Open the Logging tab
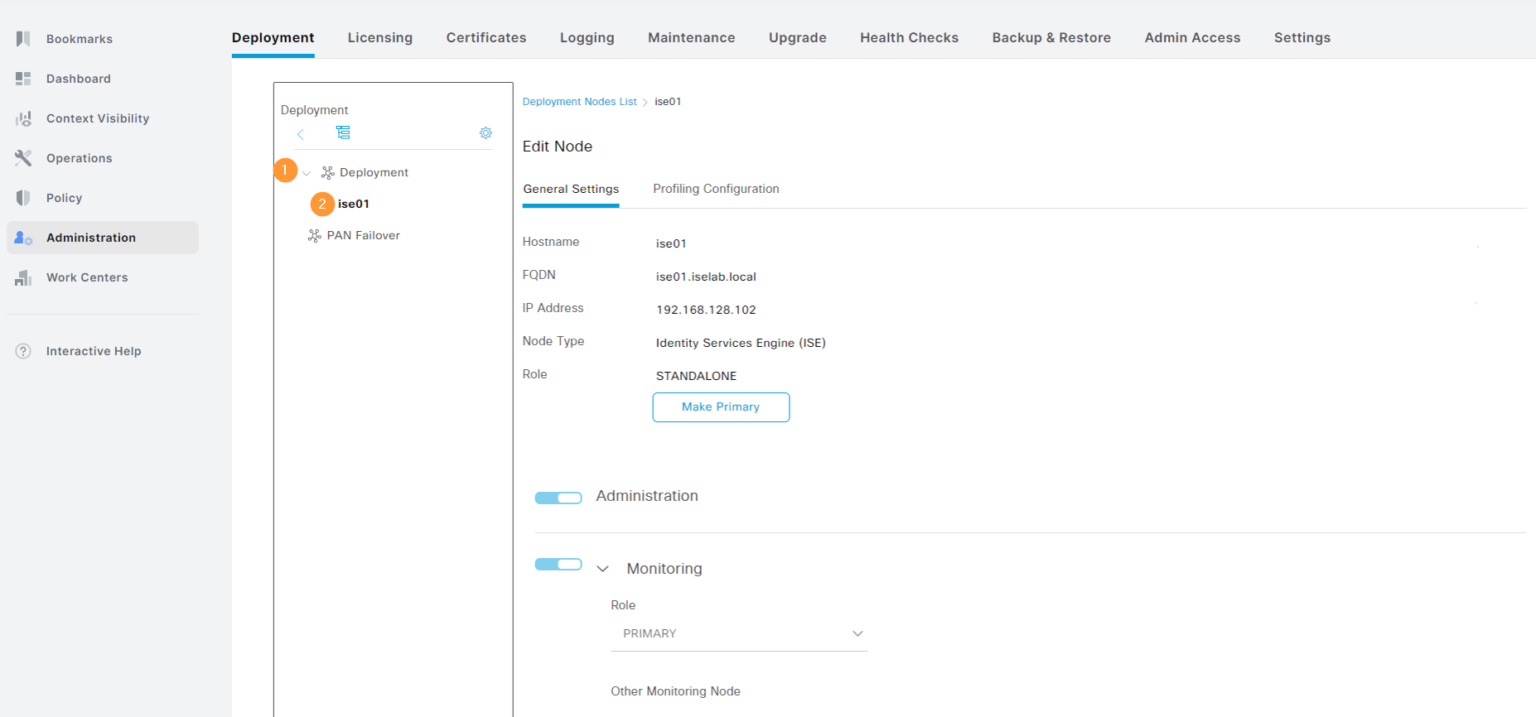The width and height of the screenshot is (1536, 717). pyautogui.click(x=587, y=37)
